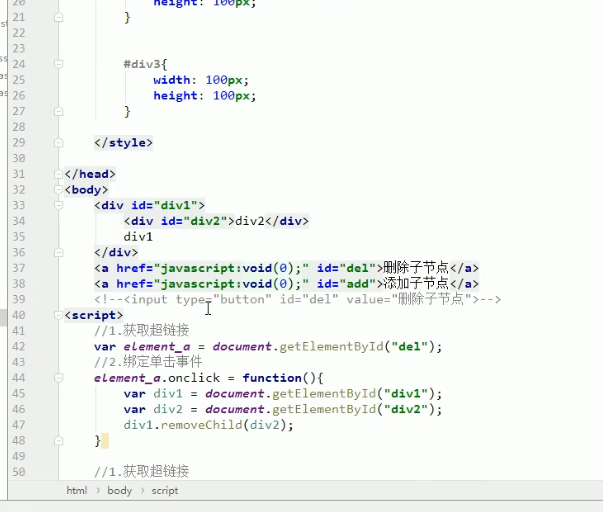603x512 pixels.
Task: Click getElementById on line 45
Action: (x=324, y=394)
